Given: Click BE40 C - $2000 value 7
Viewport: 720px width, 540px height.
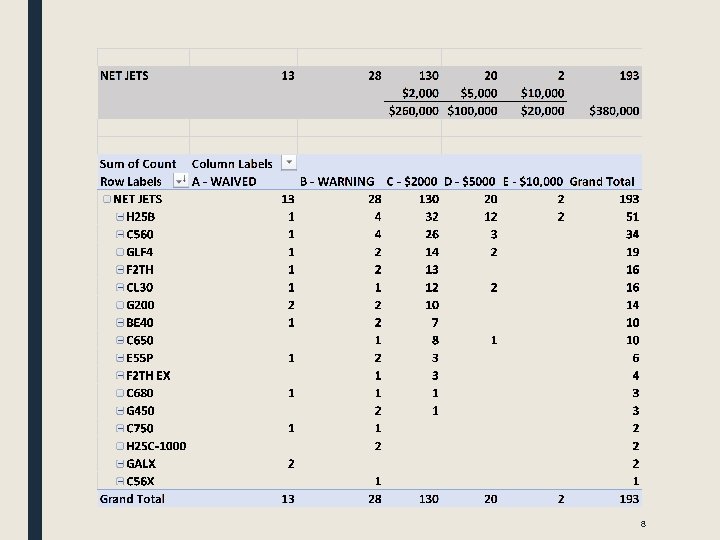Looking at the screenshot, I should pyautogui.click(x=435, y=323).
